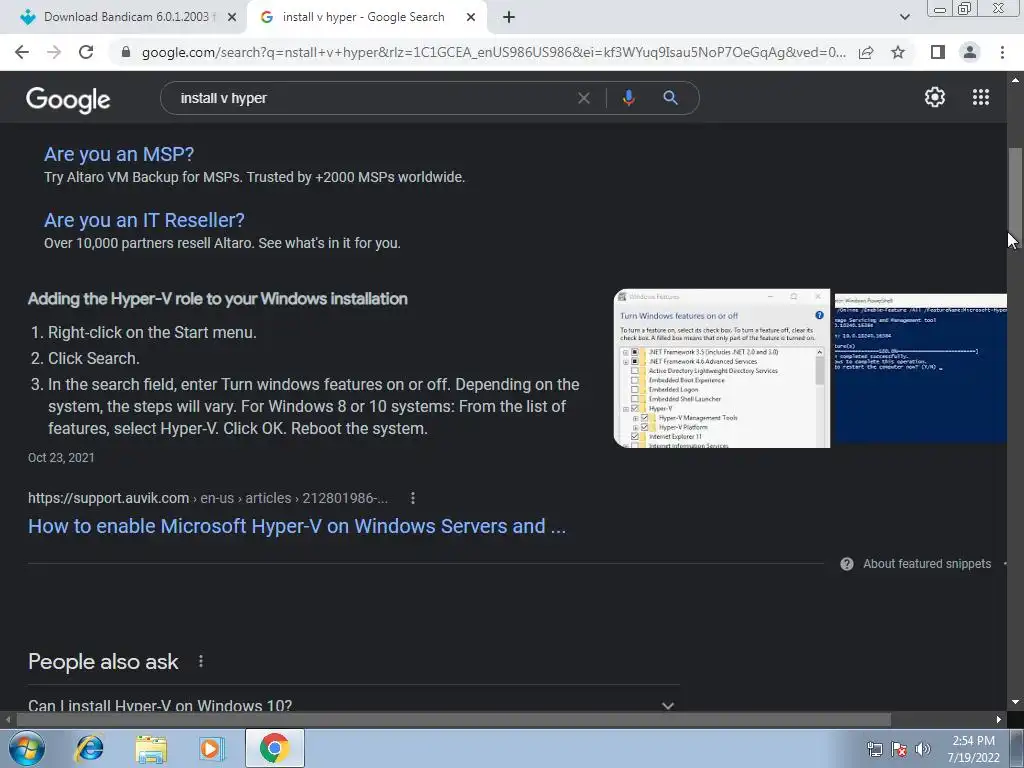View site security lock info
Viewport: 1024px width, 768px height.
click(127, 52)
